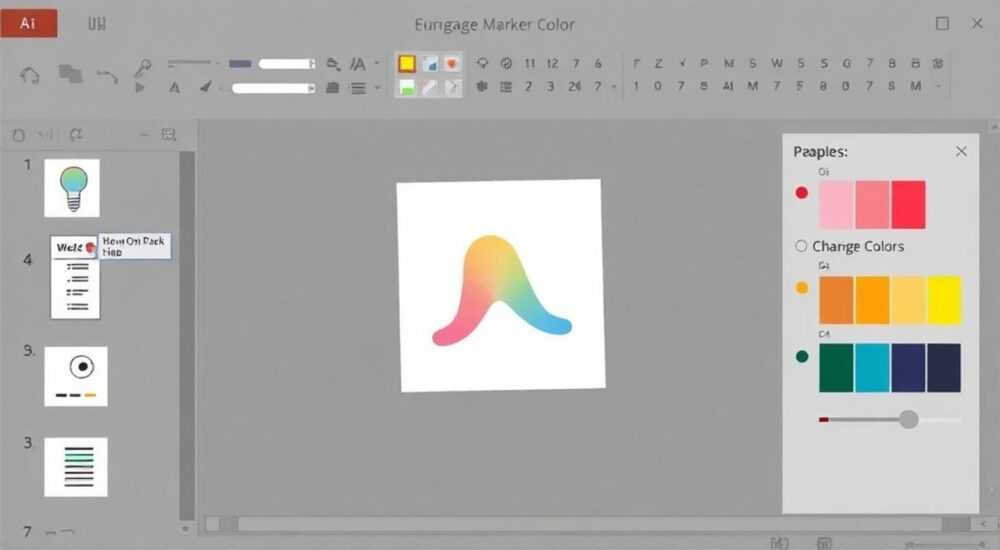The height and width of the screenshot is (550, 1000).
Task: Click the grid view icon in slide panel
Action: [x=168, y=134]
